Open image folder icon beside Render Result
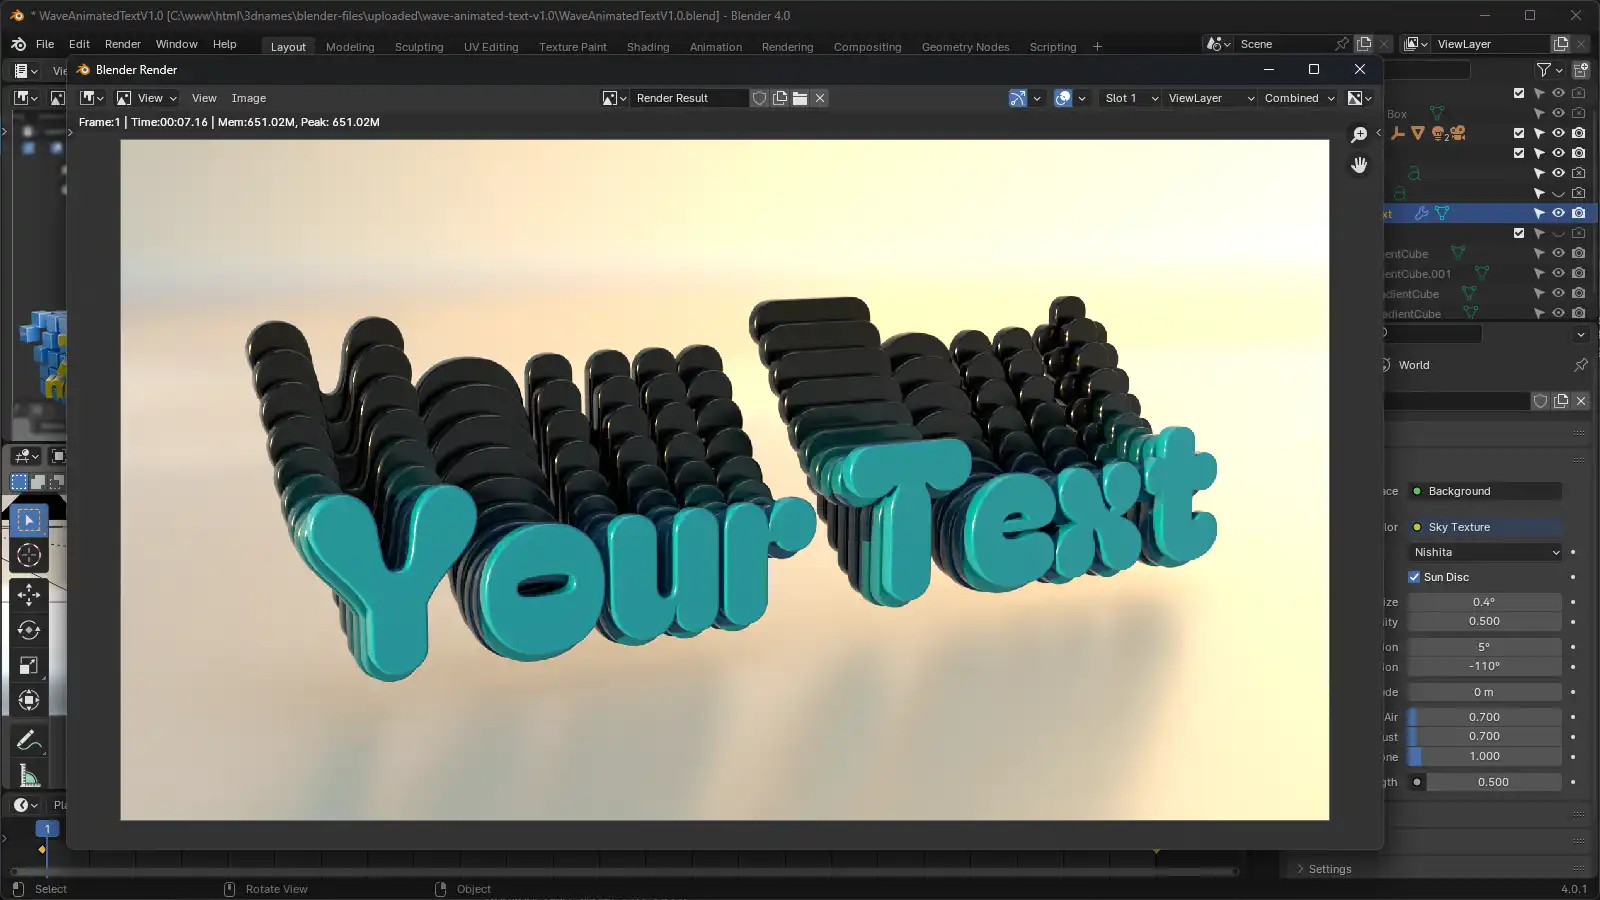 pyautogui.click(x=800, y=98)
